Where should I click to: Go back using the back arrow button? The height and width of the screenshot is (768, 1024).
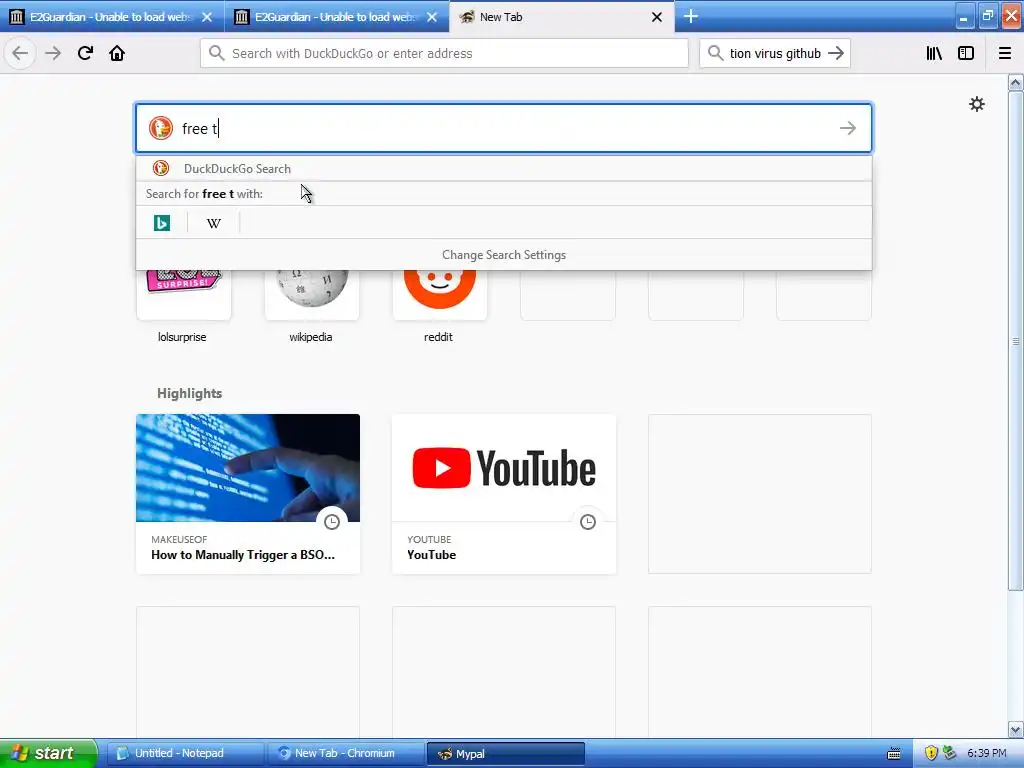pos(20,54)
